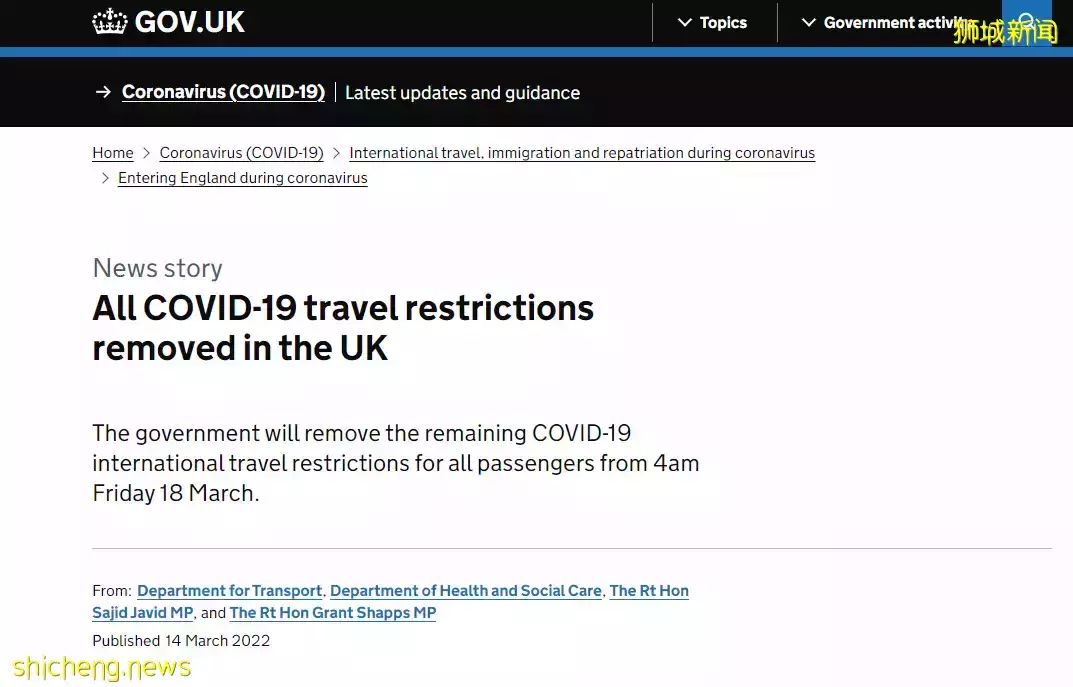The height and width of the screenshot is (687, 1073).
Task: Click the GOV.UK wordmark text
Action: coord(190,23)
